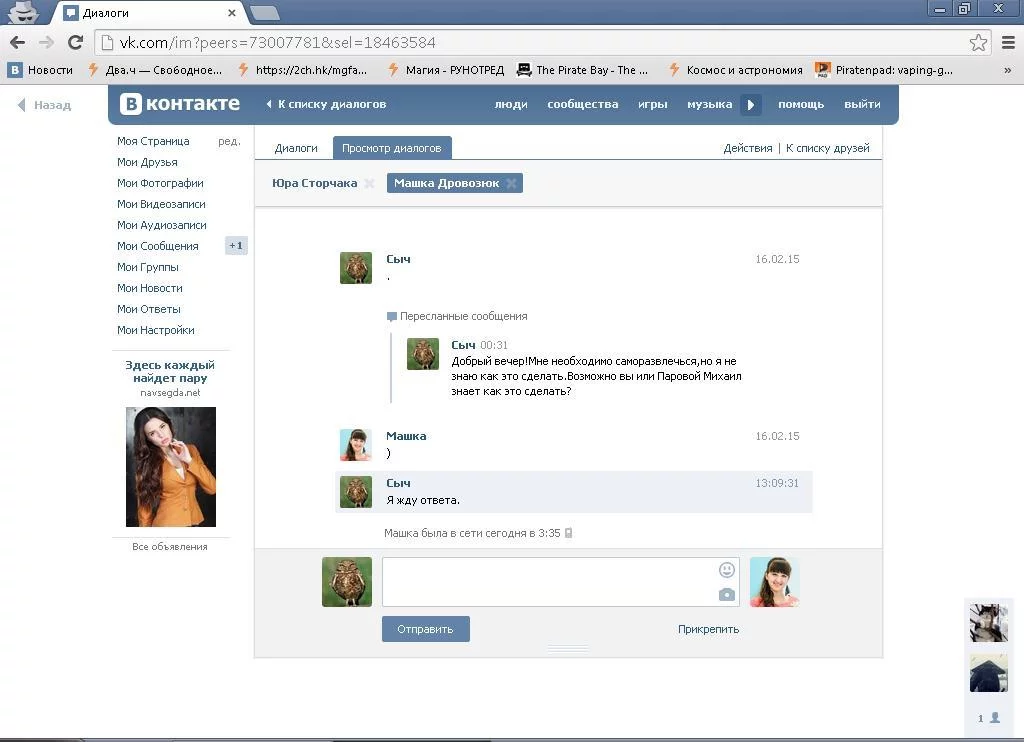Click the browser forward arrow
Image resolution: width=1024 pixels, height=742 pixels.
[46, 42]
